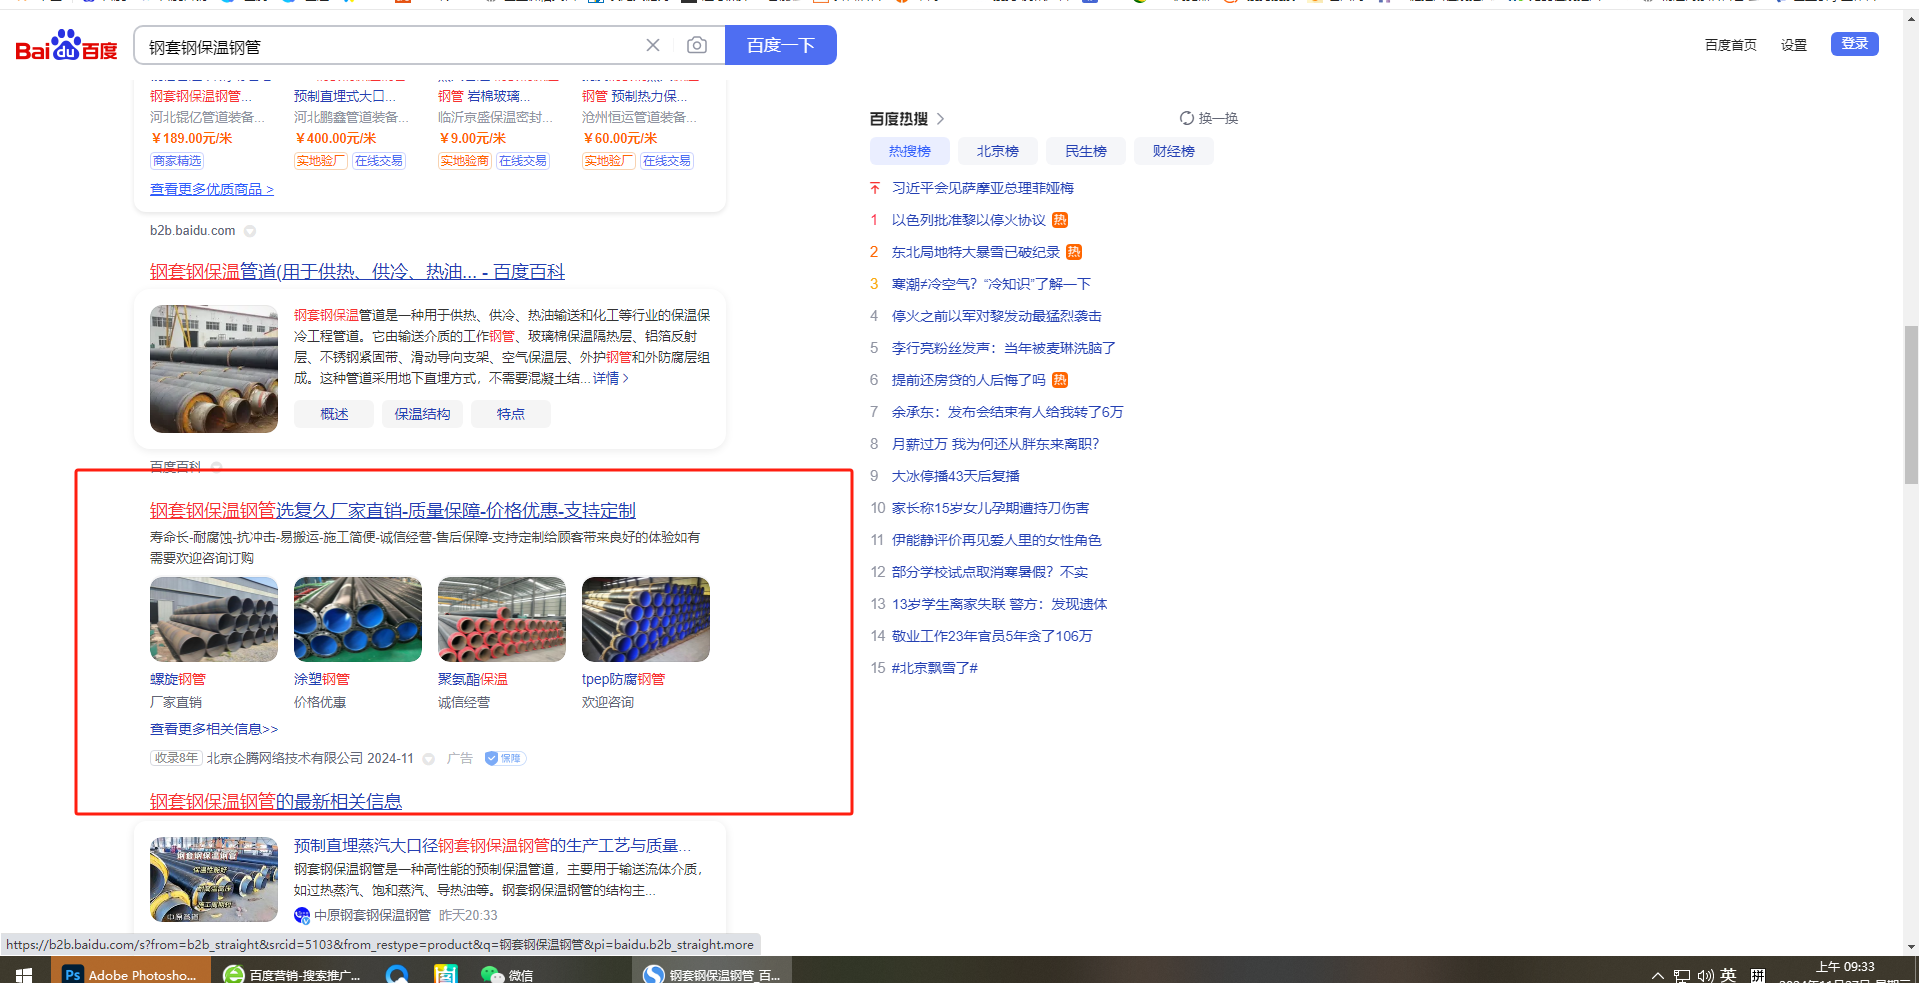Viewport: 1919px width, 983px height.
Task: Click the Baidu logo
Action: pyautogui.click(x=66, y=46)
